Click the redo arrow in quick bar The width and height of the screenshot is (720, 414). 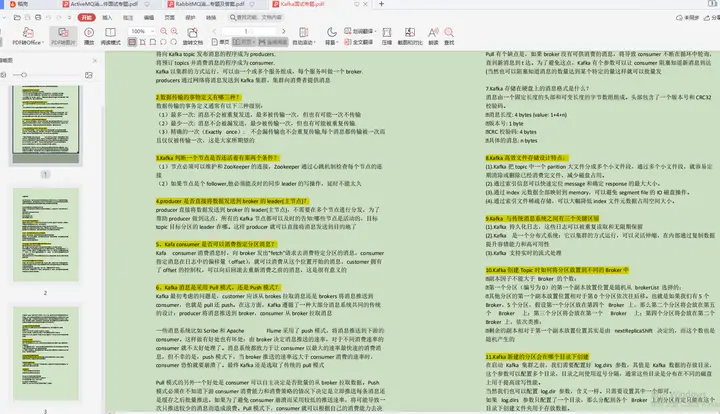[x=59, y=17]
